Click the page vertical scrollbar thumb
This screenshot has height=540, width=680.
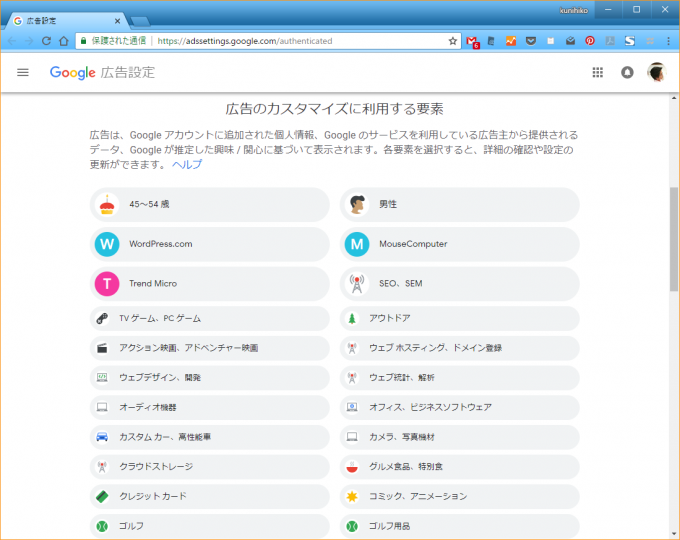click(x=673, y=239)
